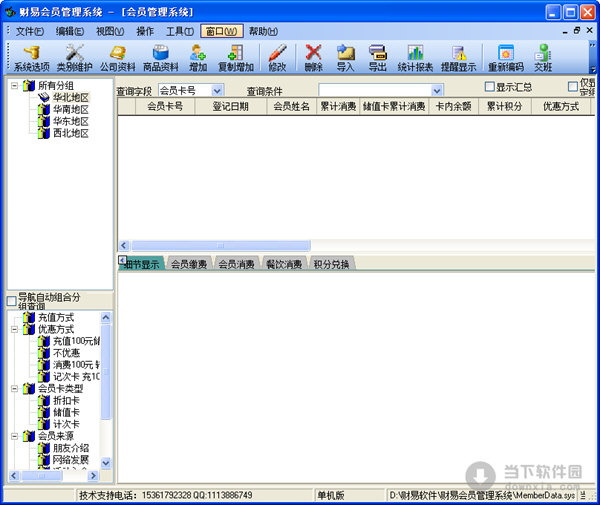Screen dimensions: 600x505
Task: Select 计次卡 card type
Action: click(x=66, y=424)
